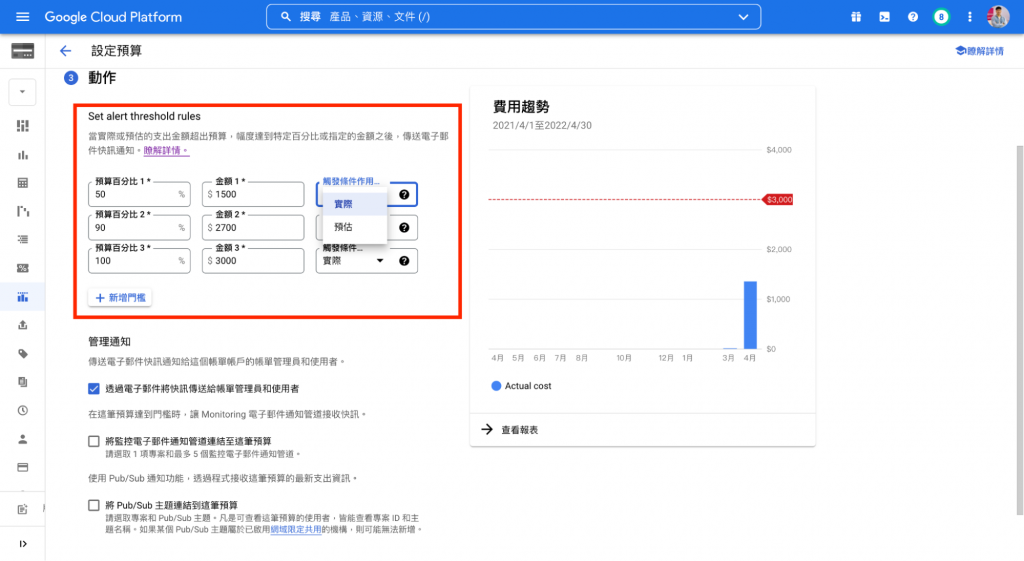
Task: Open the three-dot more options menu
Action: click(x=969, y=17)
